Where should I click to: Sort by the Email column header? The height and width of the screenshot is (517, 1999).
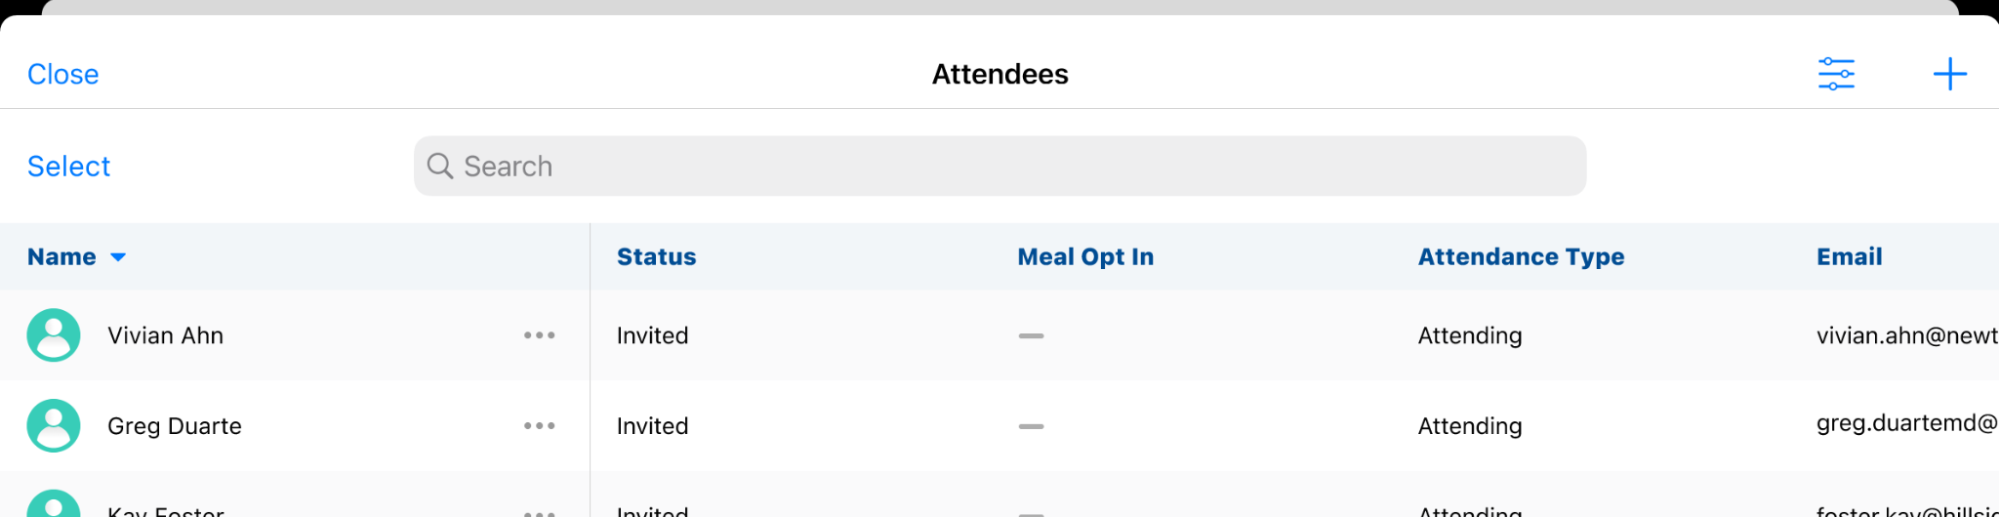point(1849,257)
